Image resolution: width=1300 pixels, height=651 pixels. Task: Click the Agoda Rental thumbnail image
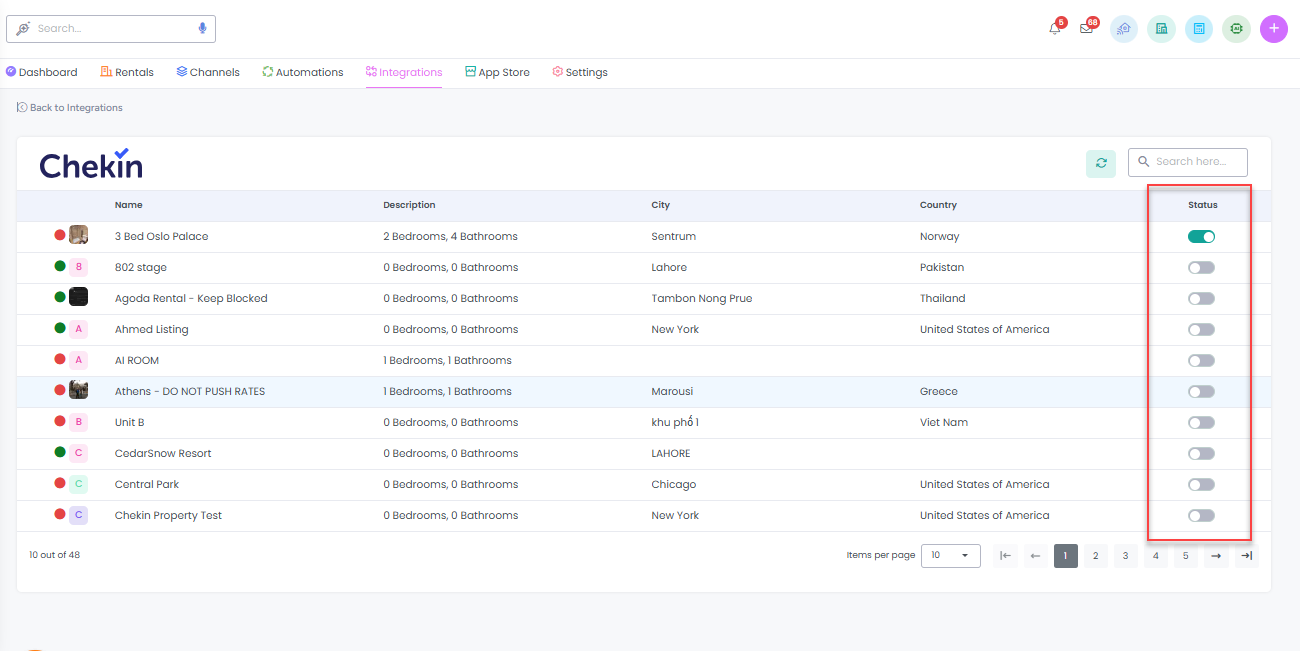click(78, 298)
